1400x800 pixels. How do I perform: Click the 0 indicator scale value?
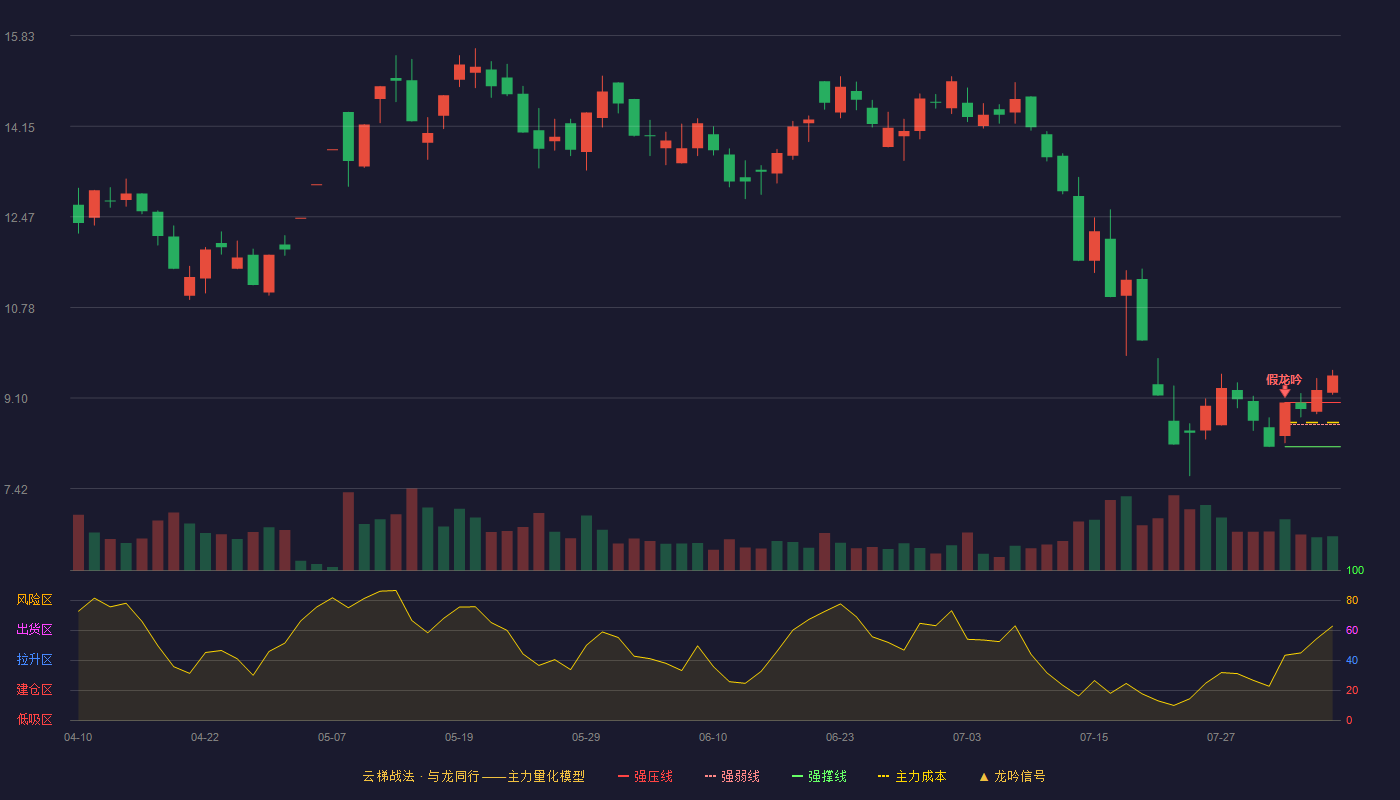coord(1349,720)
